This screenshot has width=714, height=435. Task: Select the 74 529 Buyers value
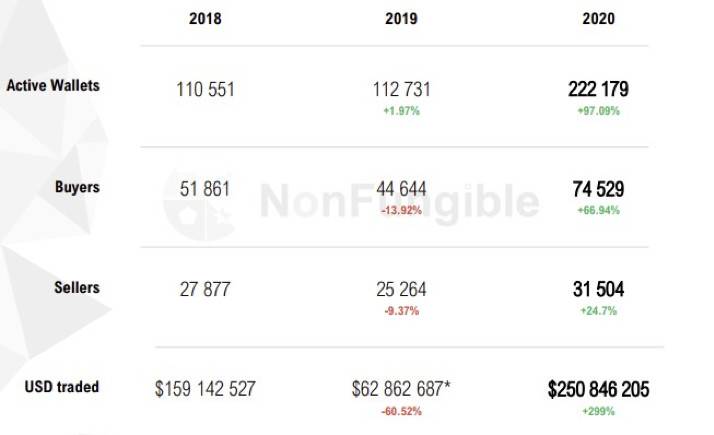[x=598, y=190]
